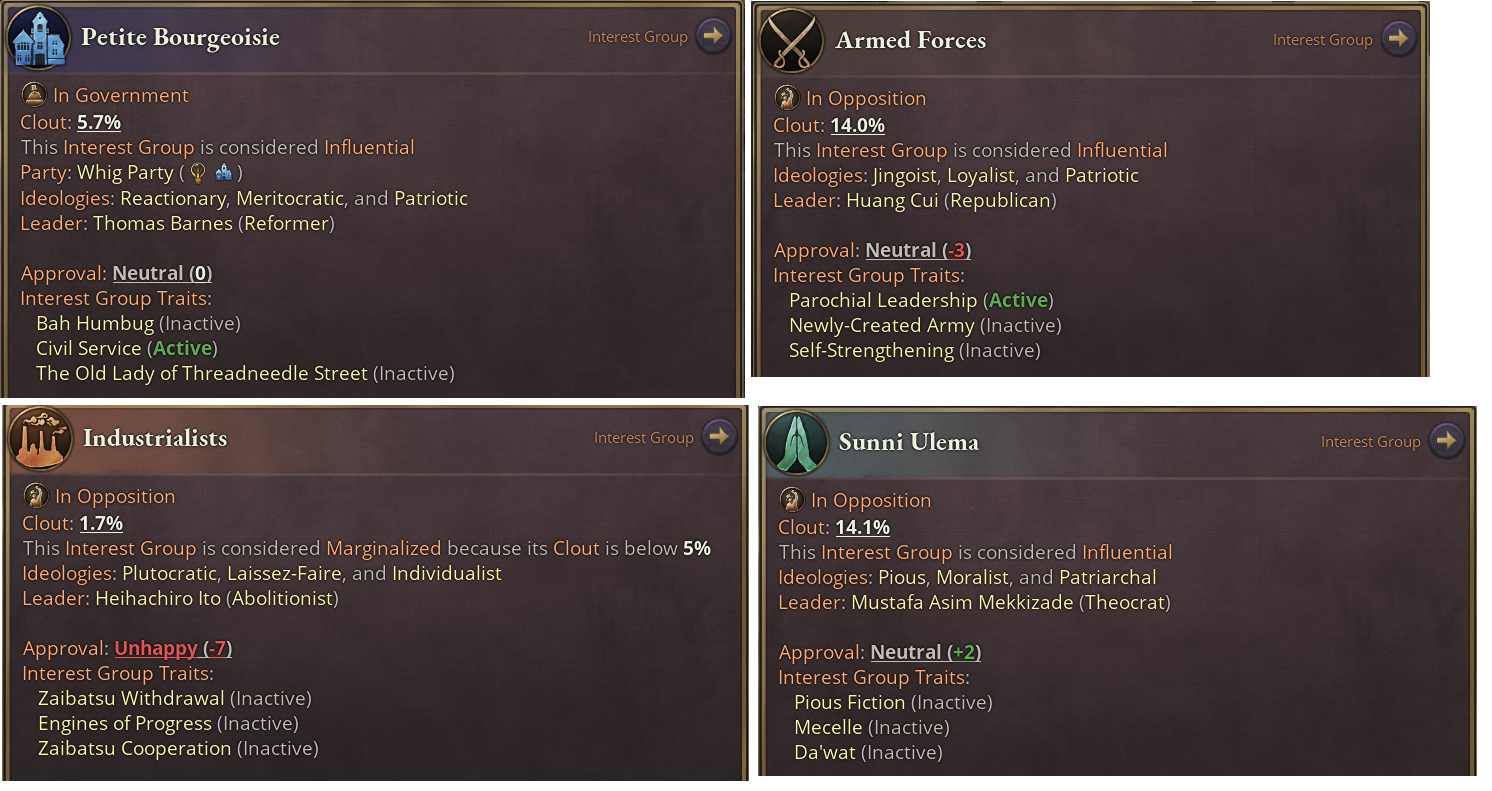The width and height of the screenshot is (1492, 791).
Task: Click the Laissez-Faire ideology link
Action: coord(285,573)
